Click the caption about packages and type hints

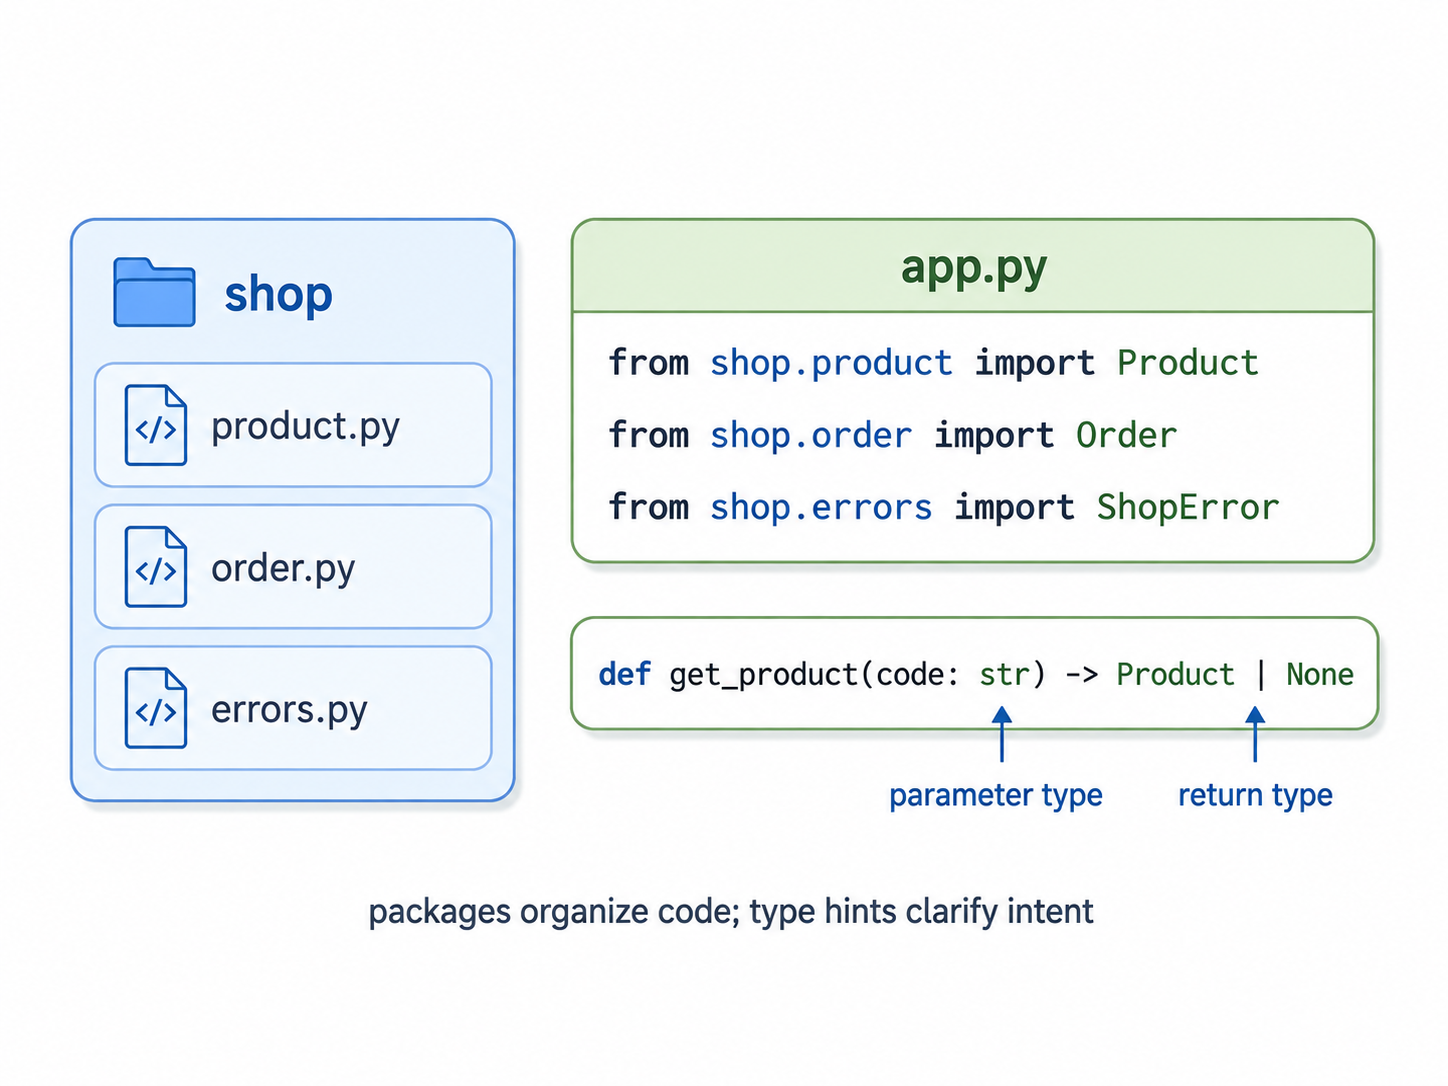[731, 913]
